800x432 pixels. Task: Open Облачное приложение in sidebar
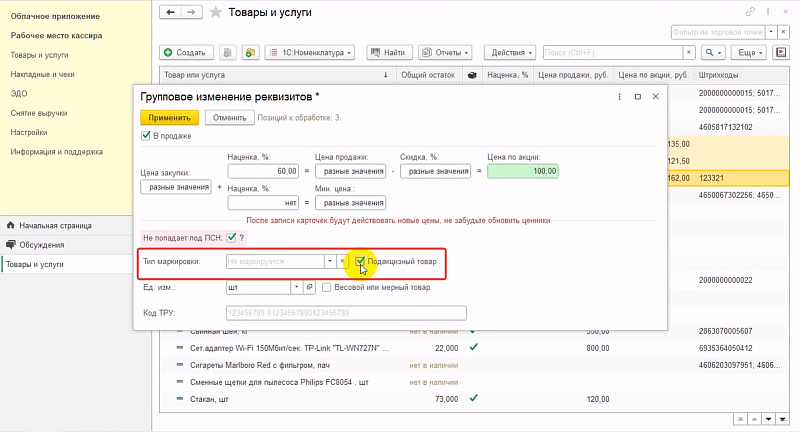[x=55, y=16]
